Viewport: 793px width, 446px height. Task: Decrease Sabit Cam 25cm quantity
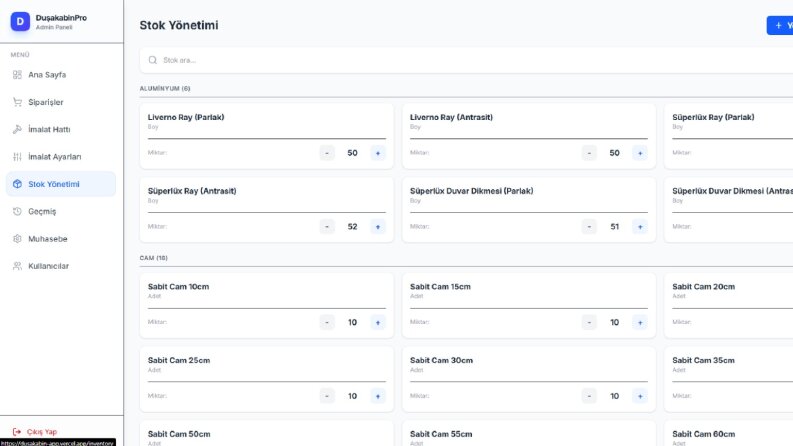pos(327,396)
